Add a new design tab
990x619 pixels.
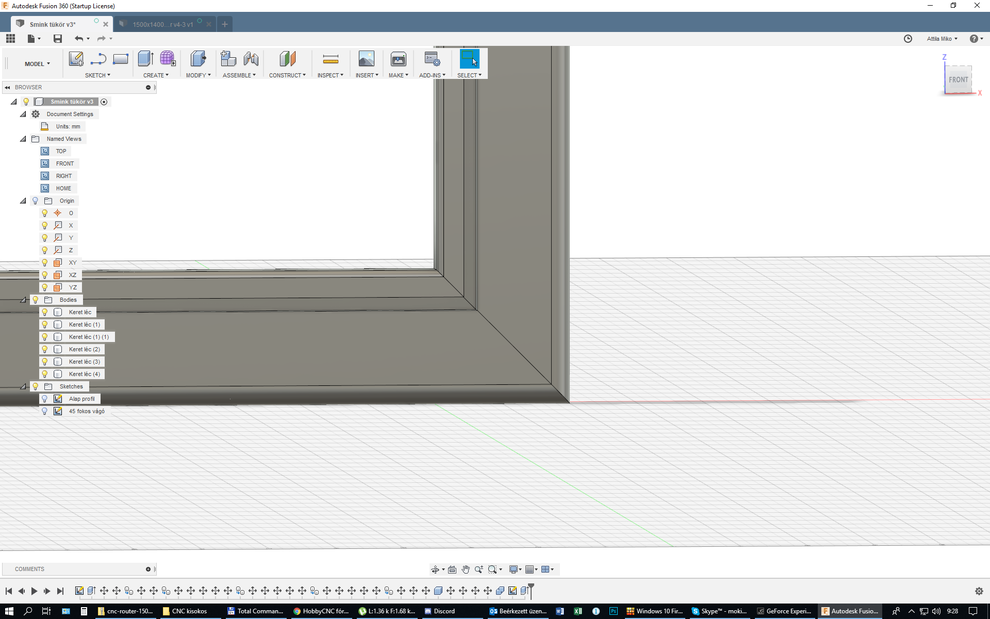click(x=224, y=24)
